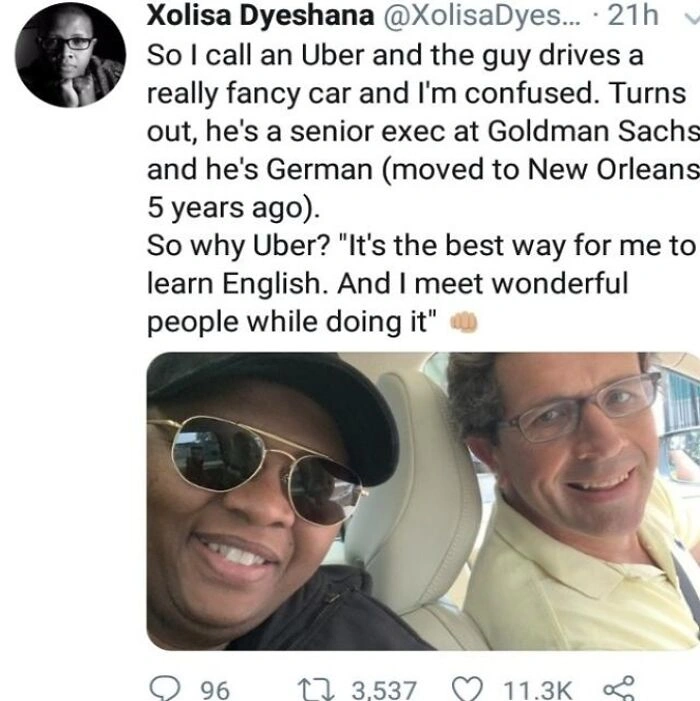Click the fist bump emoji in the tweet
This screenshot has height=701, width=700.
pyautogui.click(x=467, y=321)
